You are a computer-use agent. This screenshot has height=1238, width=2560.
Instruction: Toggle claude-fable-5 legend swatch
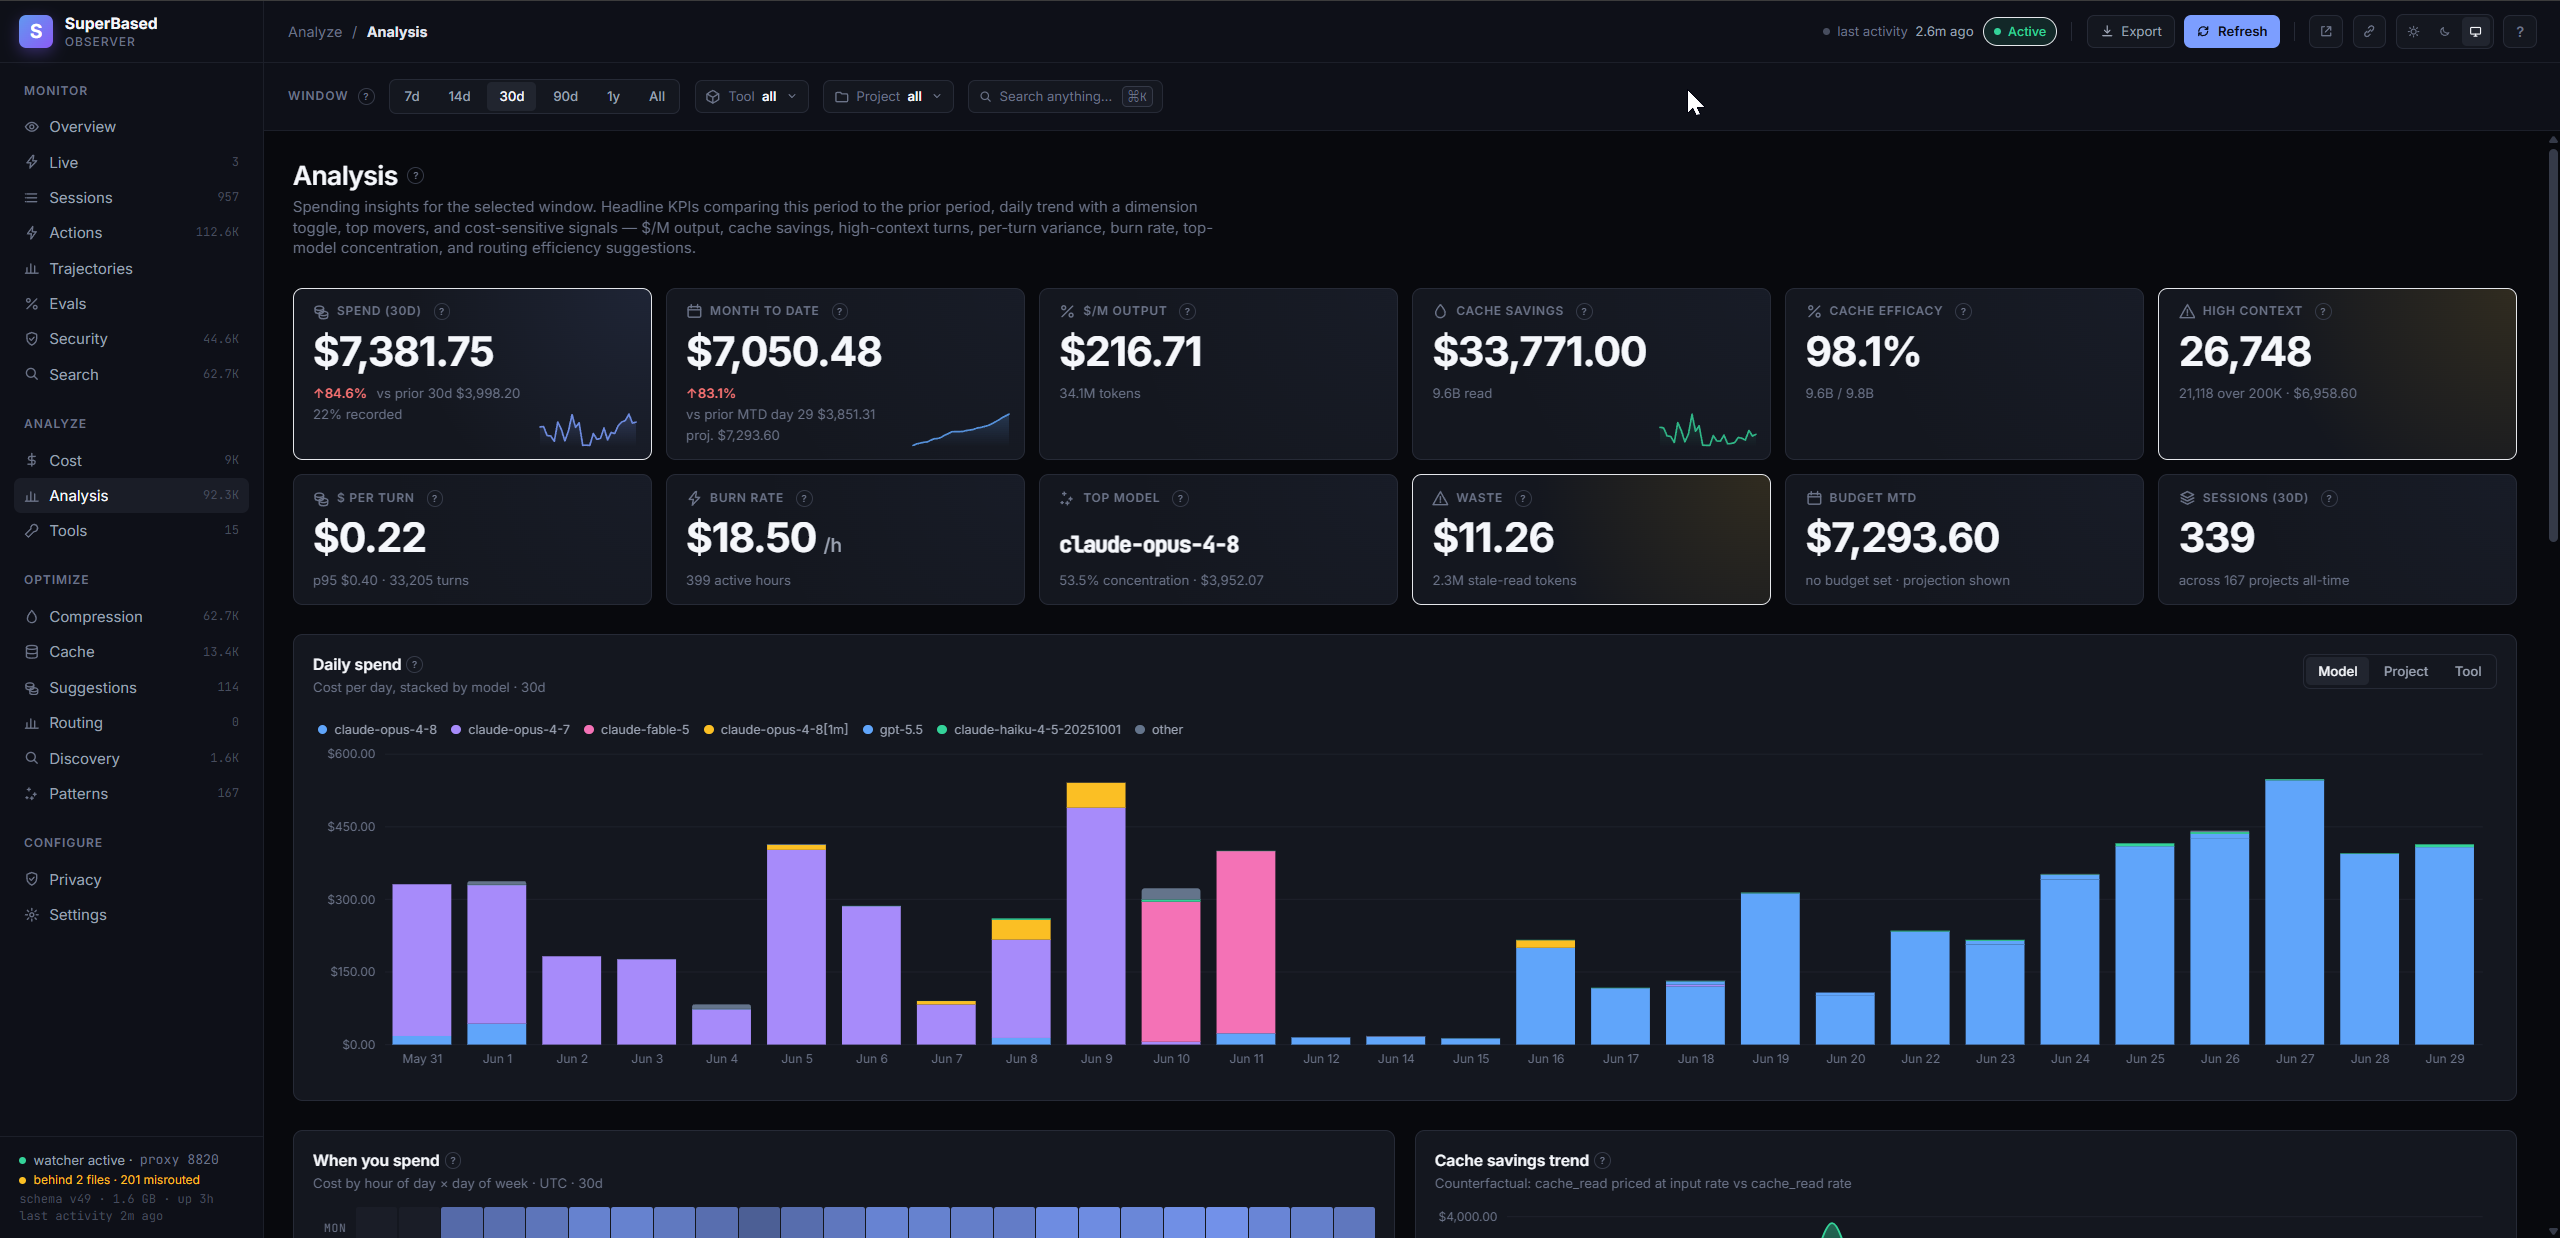(589, 730)
